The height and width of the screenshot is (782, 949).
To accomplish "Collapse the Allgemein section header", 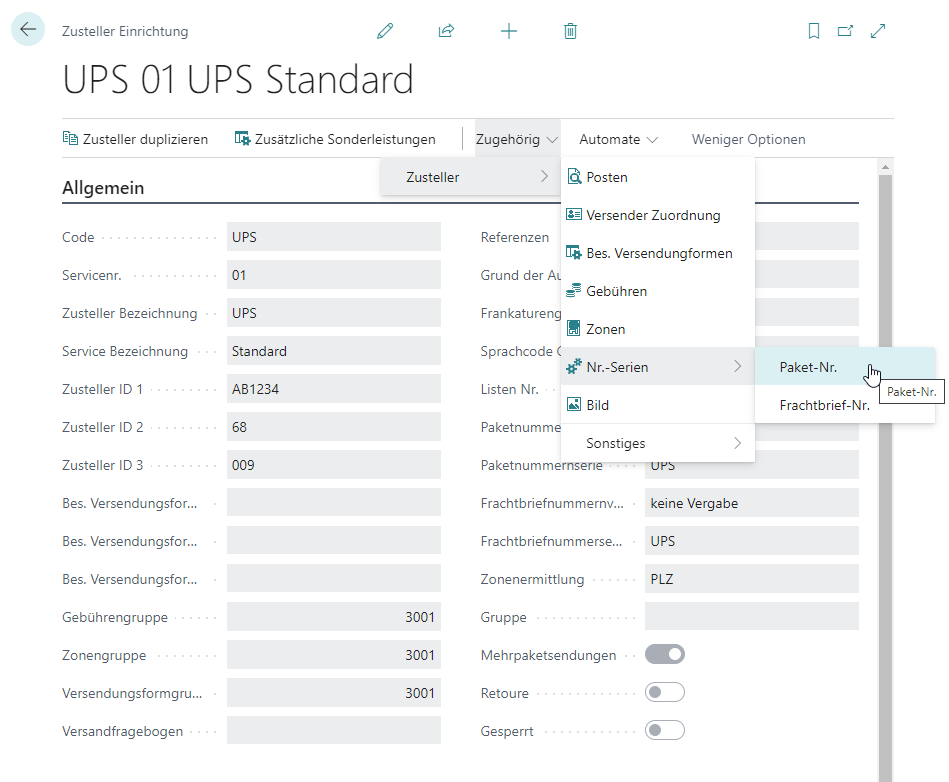I will [x=103, y=188].
